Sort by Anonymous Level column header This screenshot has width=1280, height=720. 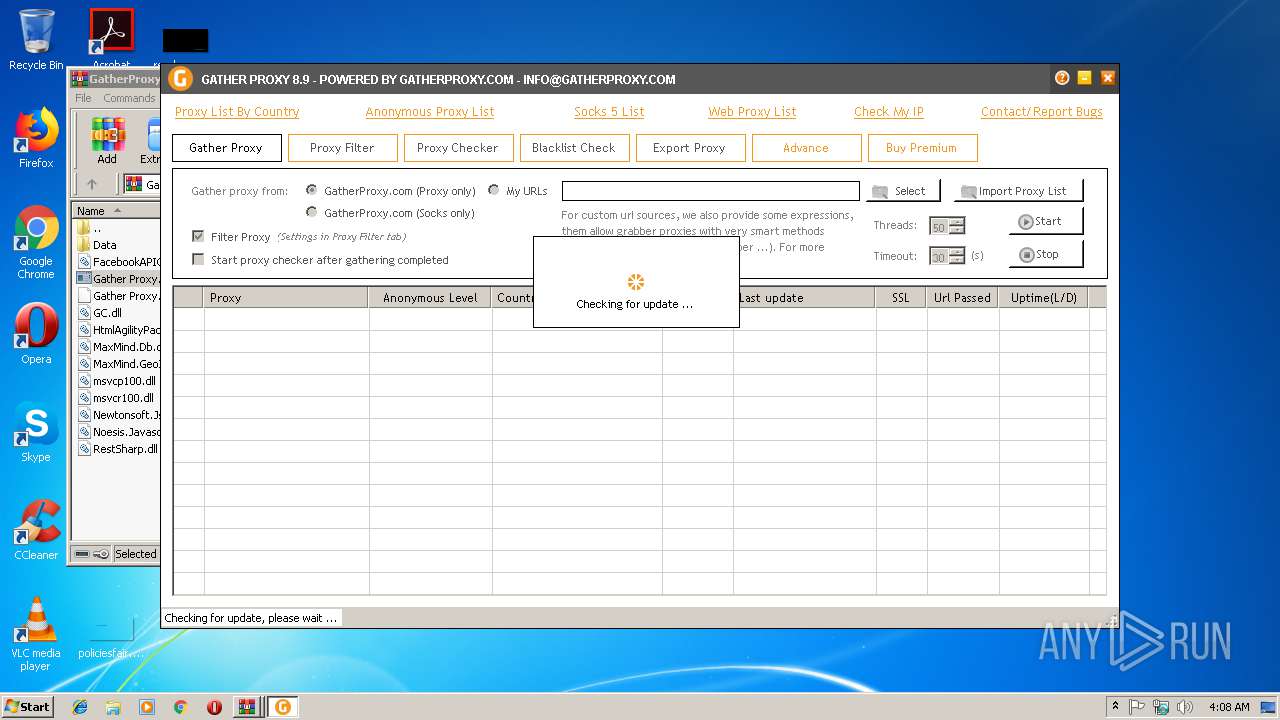(x=430, y=297)
